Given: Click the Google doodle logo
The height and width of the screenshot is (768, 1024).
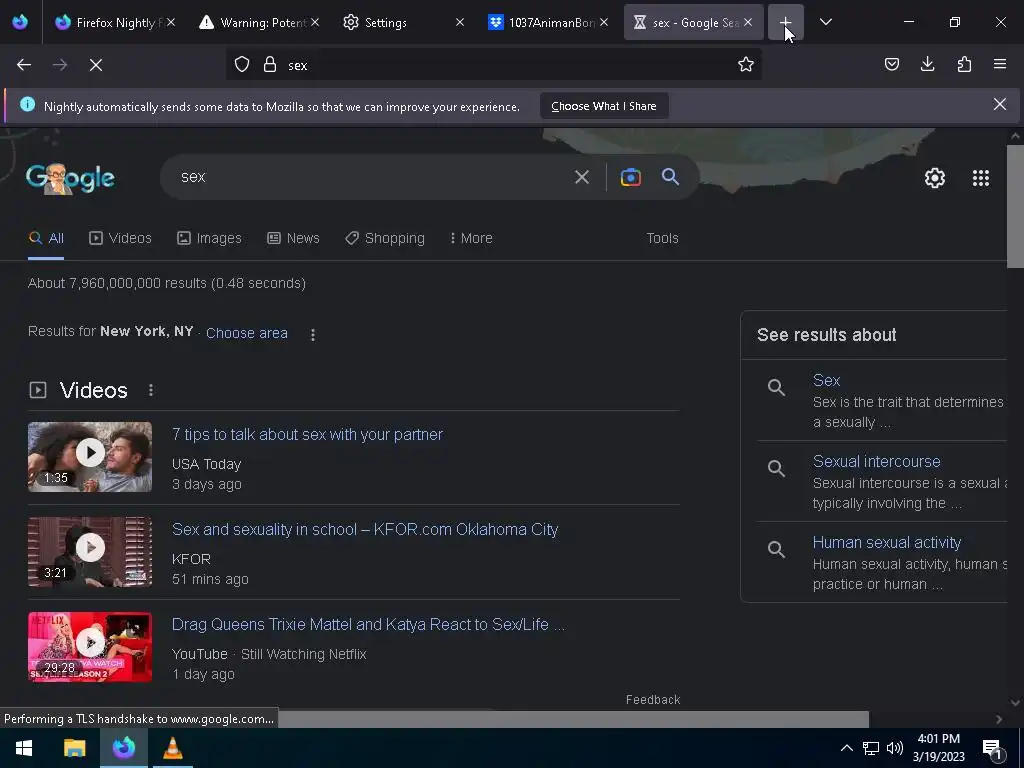Looking at the screenshot, I should point(70,178).
